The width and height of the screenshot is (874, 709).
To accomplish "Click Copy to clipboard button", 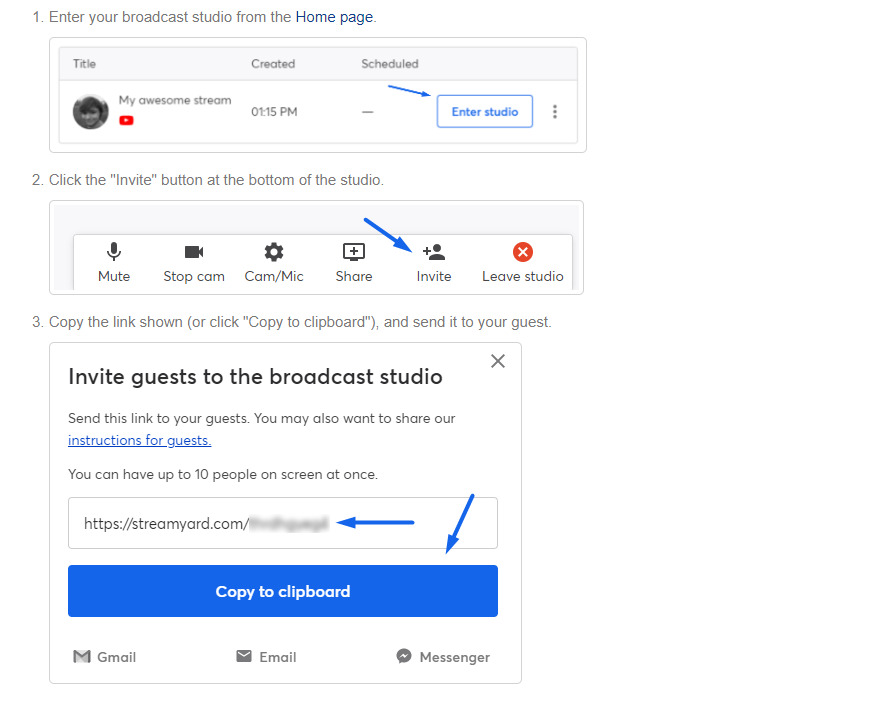I will point(283,591).
